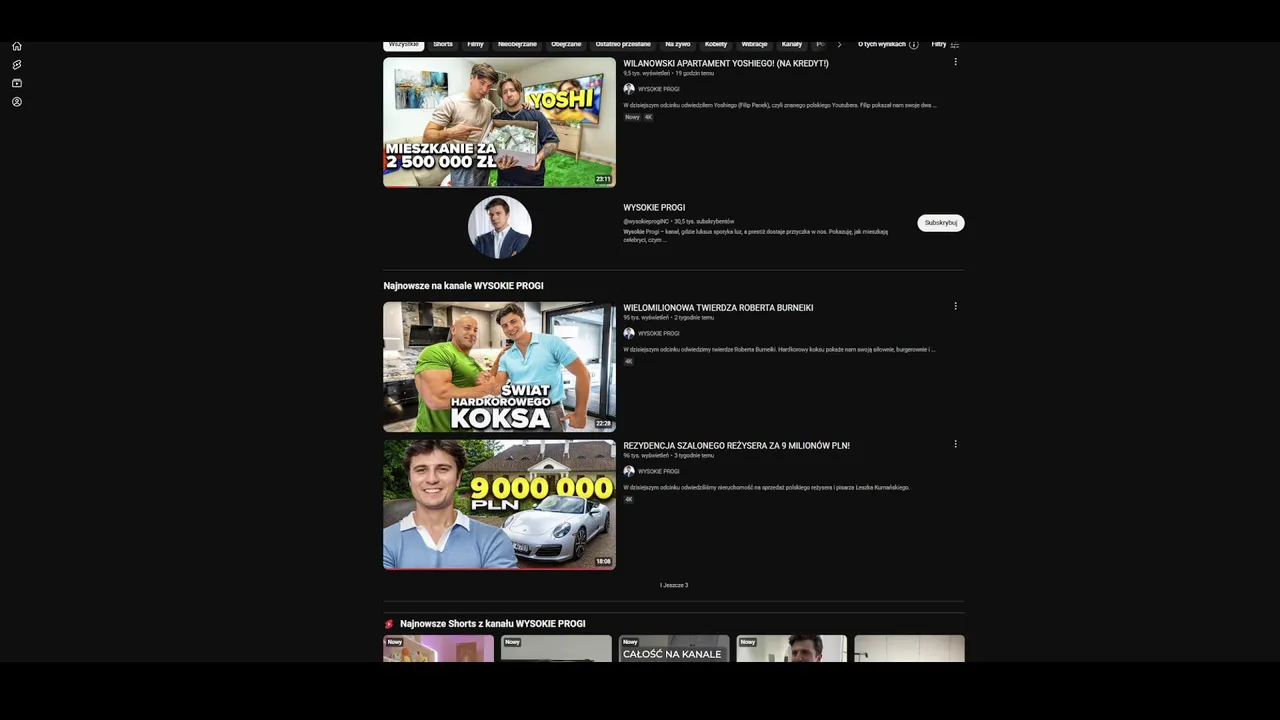Viewport: 1280px width, 720px height.
Task: Click the 4K badge under REZYDENCJA description
Action: tap(629, 499)
